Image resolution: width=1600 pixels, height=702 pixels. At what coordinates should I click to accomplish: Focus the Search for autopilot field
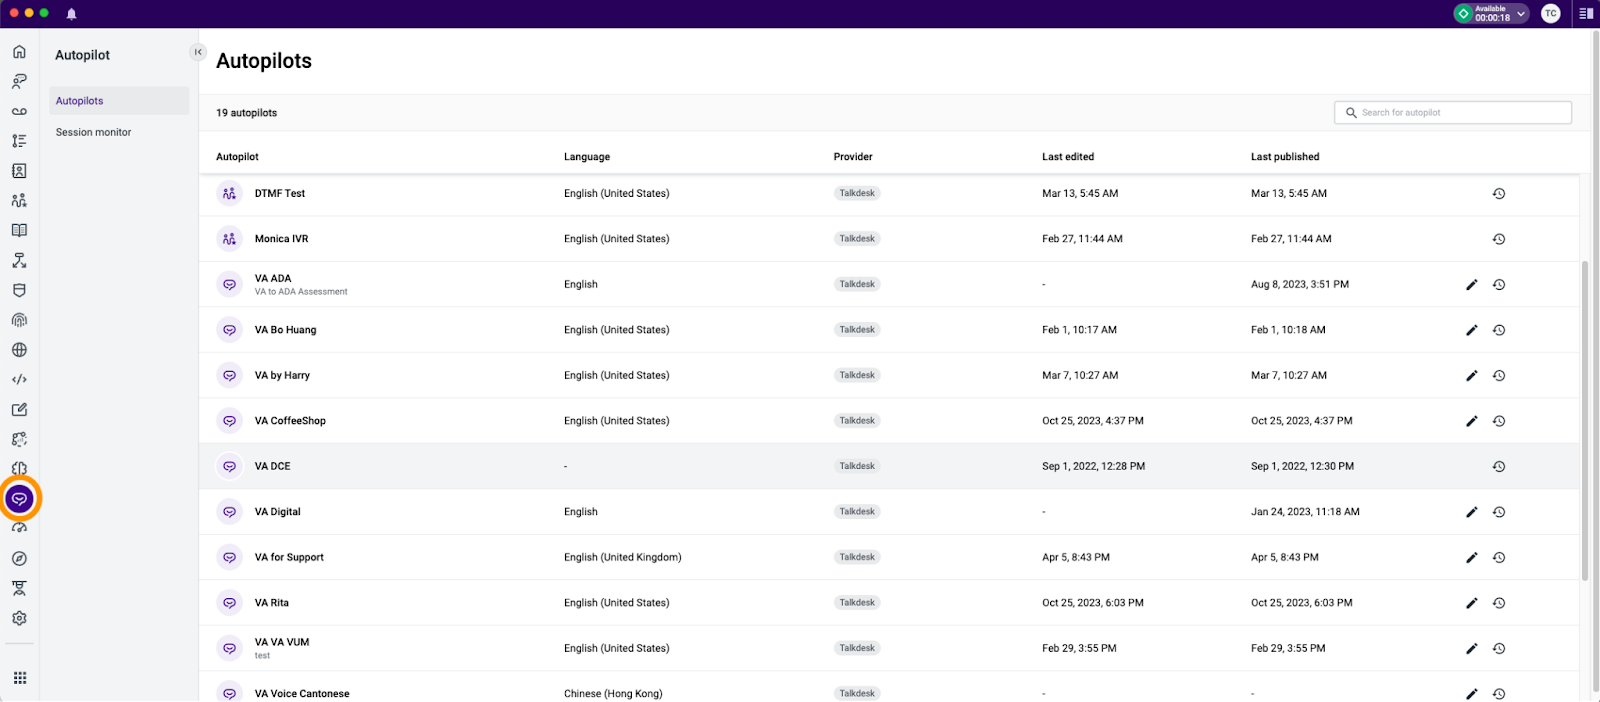point(1453,113)
